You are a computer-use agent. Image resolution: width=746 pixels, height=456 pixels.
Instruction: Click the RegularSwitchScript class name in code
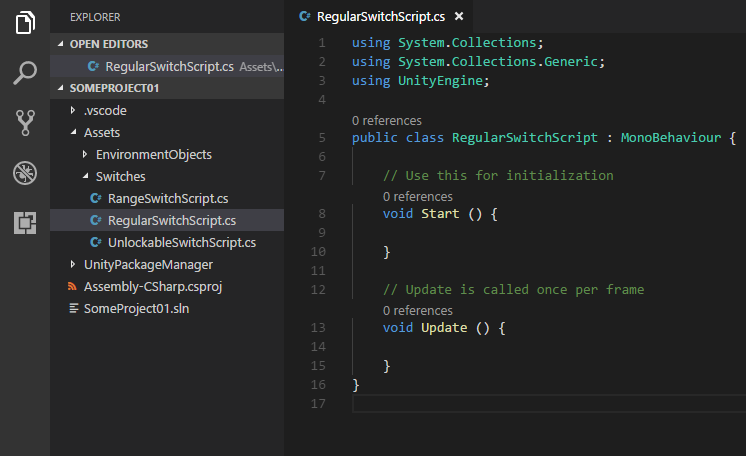[525, 138]
